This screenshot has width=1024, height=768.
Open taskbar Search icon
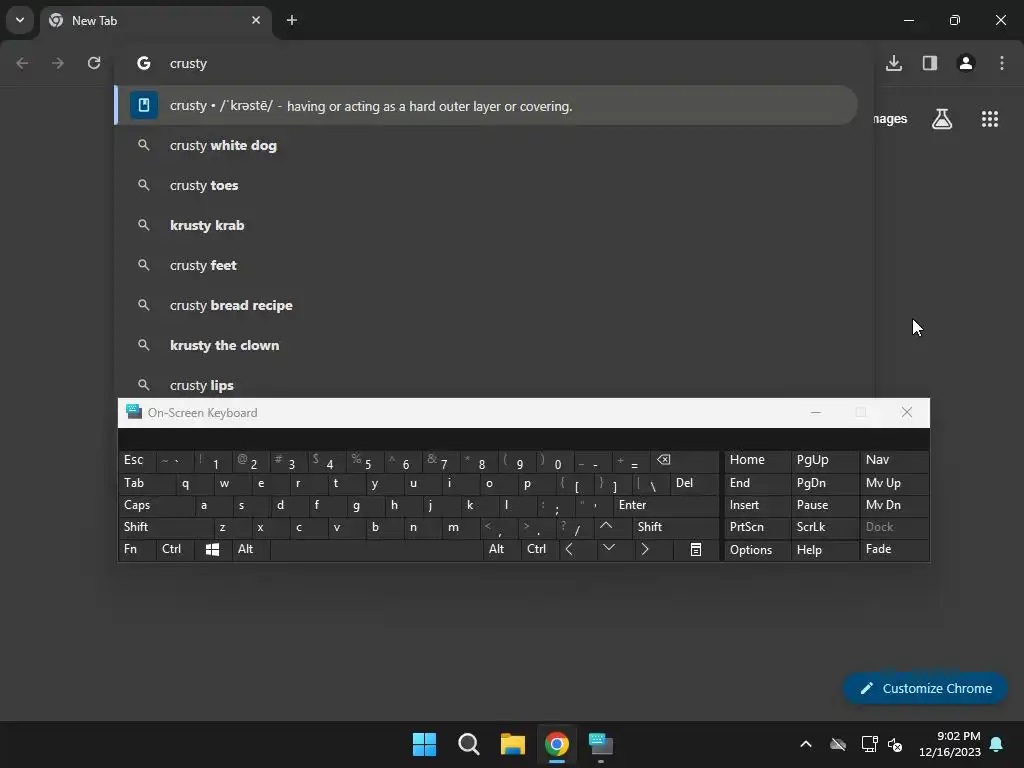click(469, 744)
